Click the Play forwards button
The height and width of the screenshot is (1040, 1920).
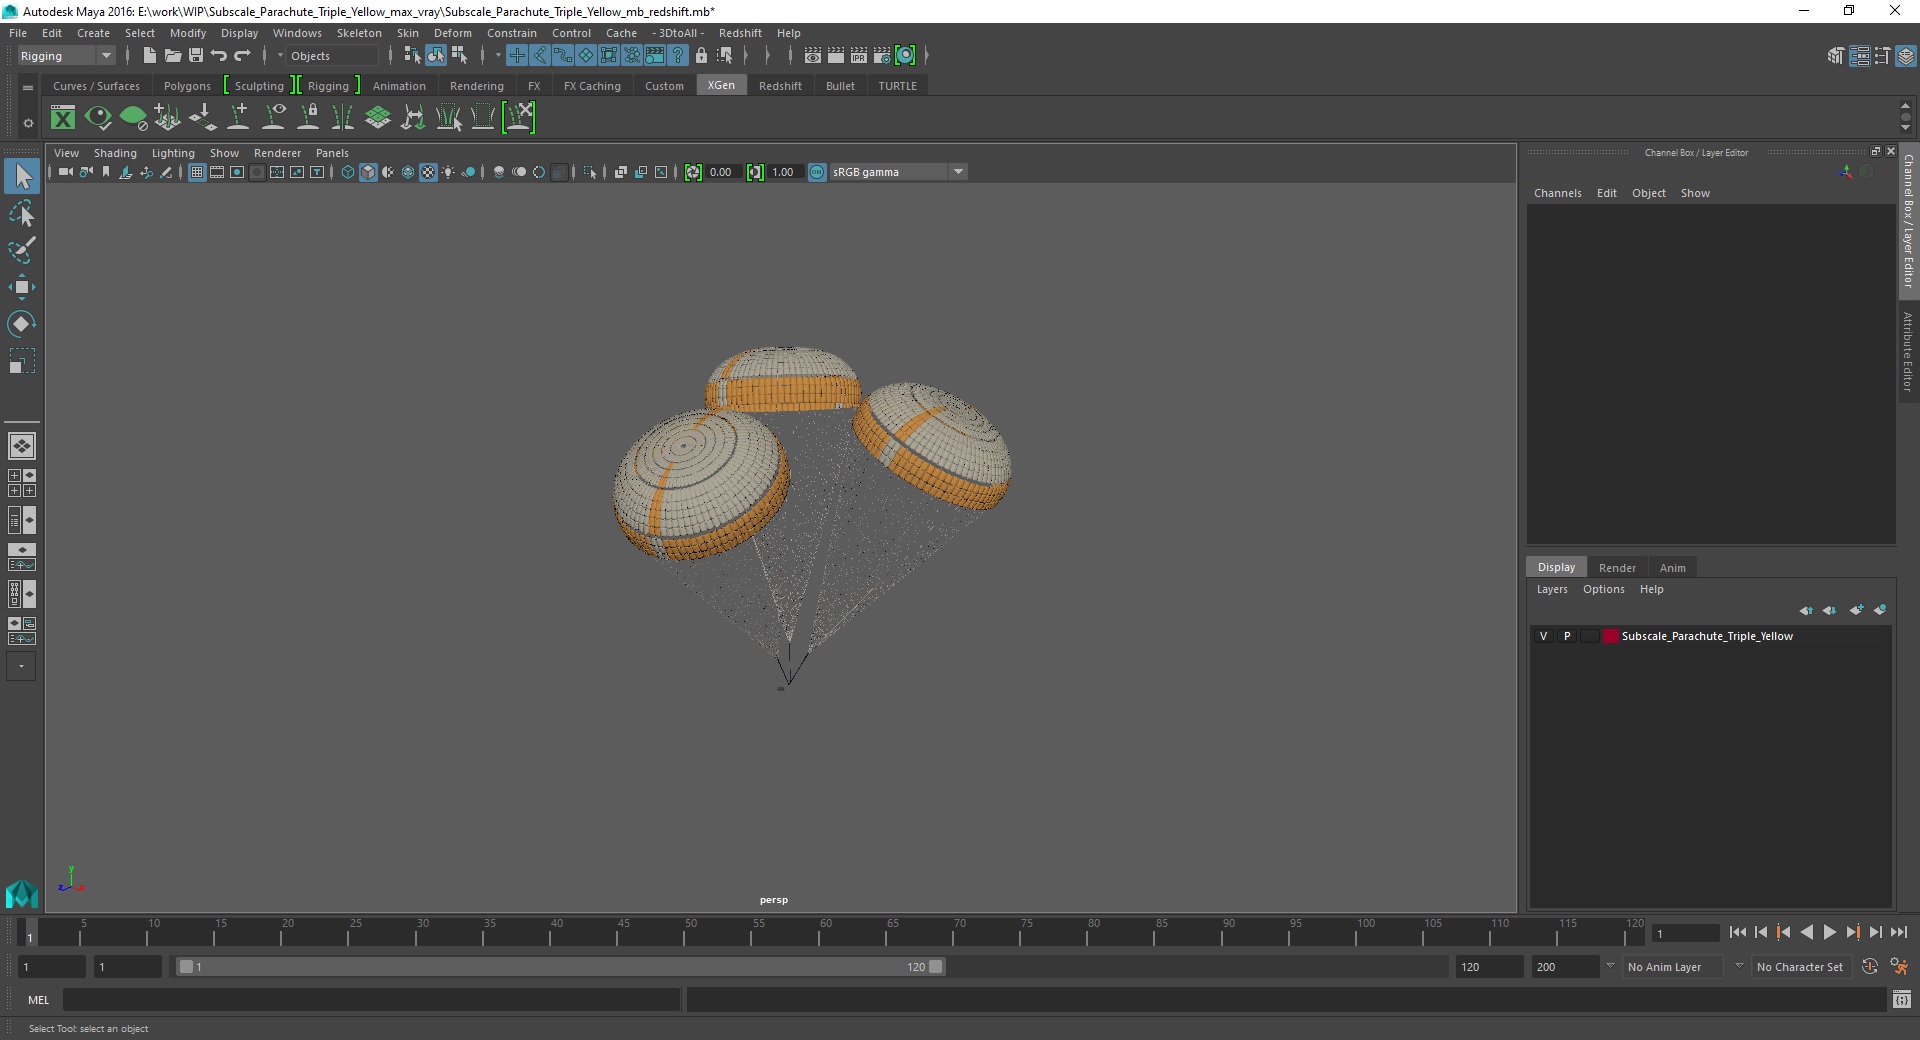(1829, 932)
